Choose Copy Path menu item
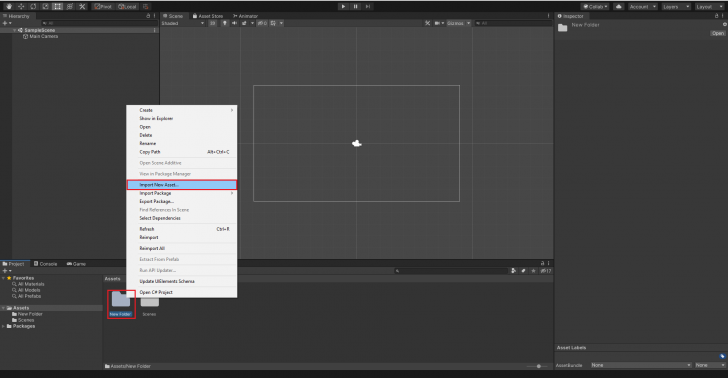728x378 pixels. pos(182,152)
